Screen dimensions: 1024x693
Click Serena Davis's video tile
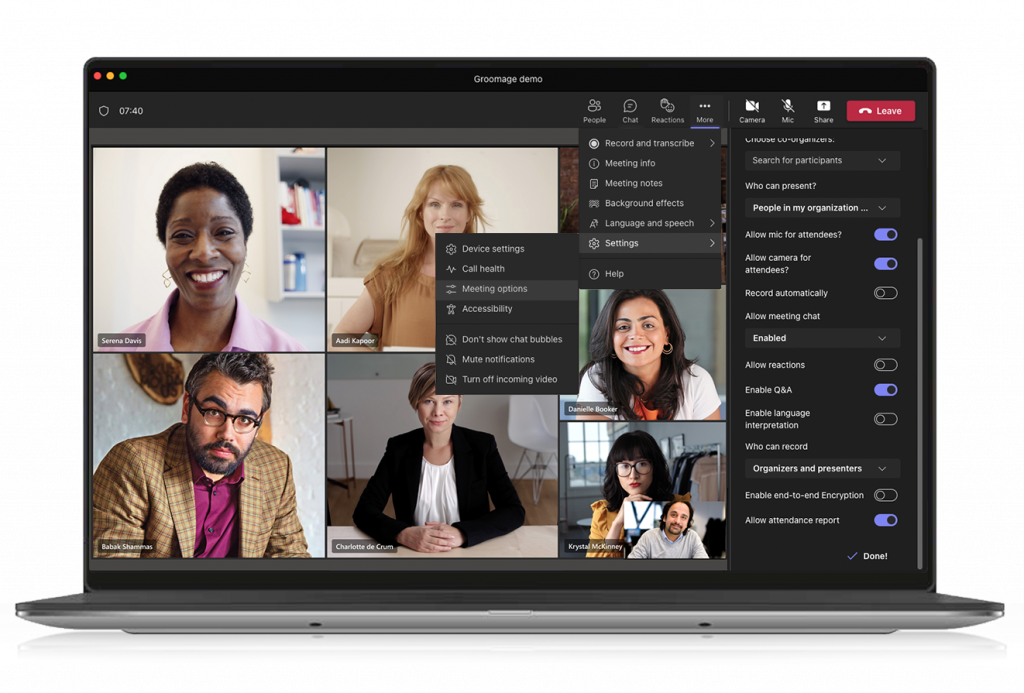[208, 249]
